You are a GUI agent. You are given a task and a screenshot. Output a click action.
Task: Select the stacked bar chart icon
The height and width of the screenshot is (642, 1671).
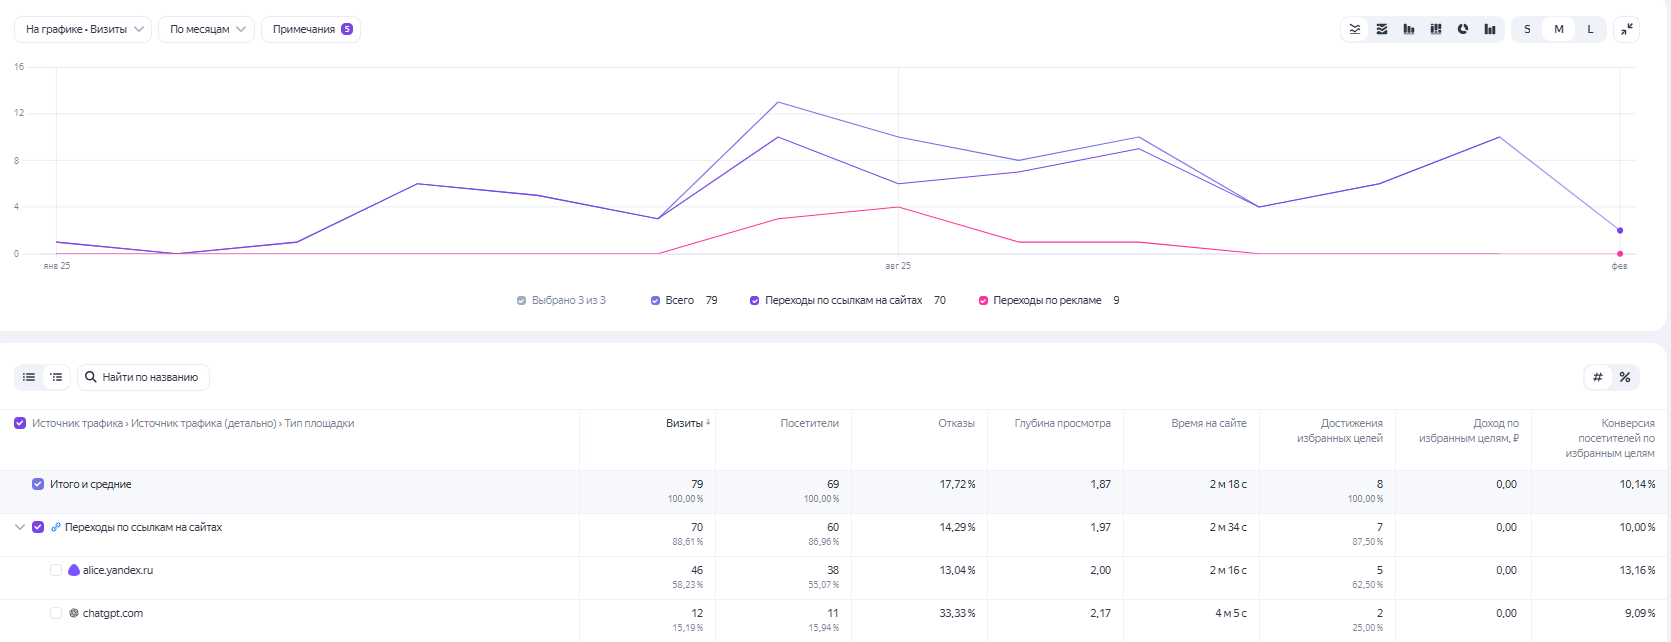(1436, 29)
